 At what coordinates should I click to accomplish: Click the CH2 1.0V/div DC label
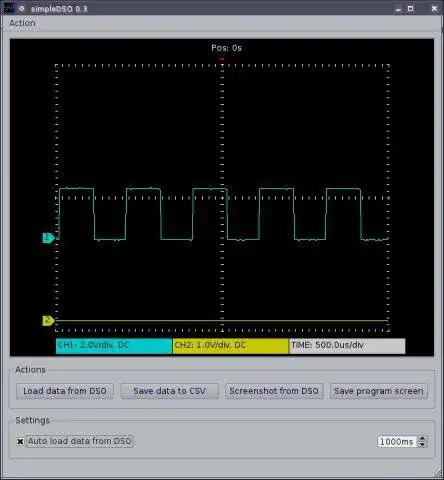point(230,346)
